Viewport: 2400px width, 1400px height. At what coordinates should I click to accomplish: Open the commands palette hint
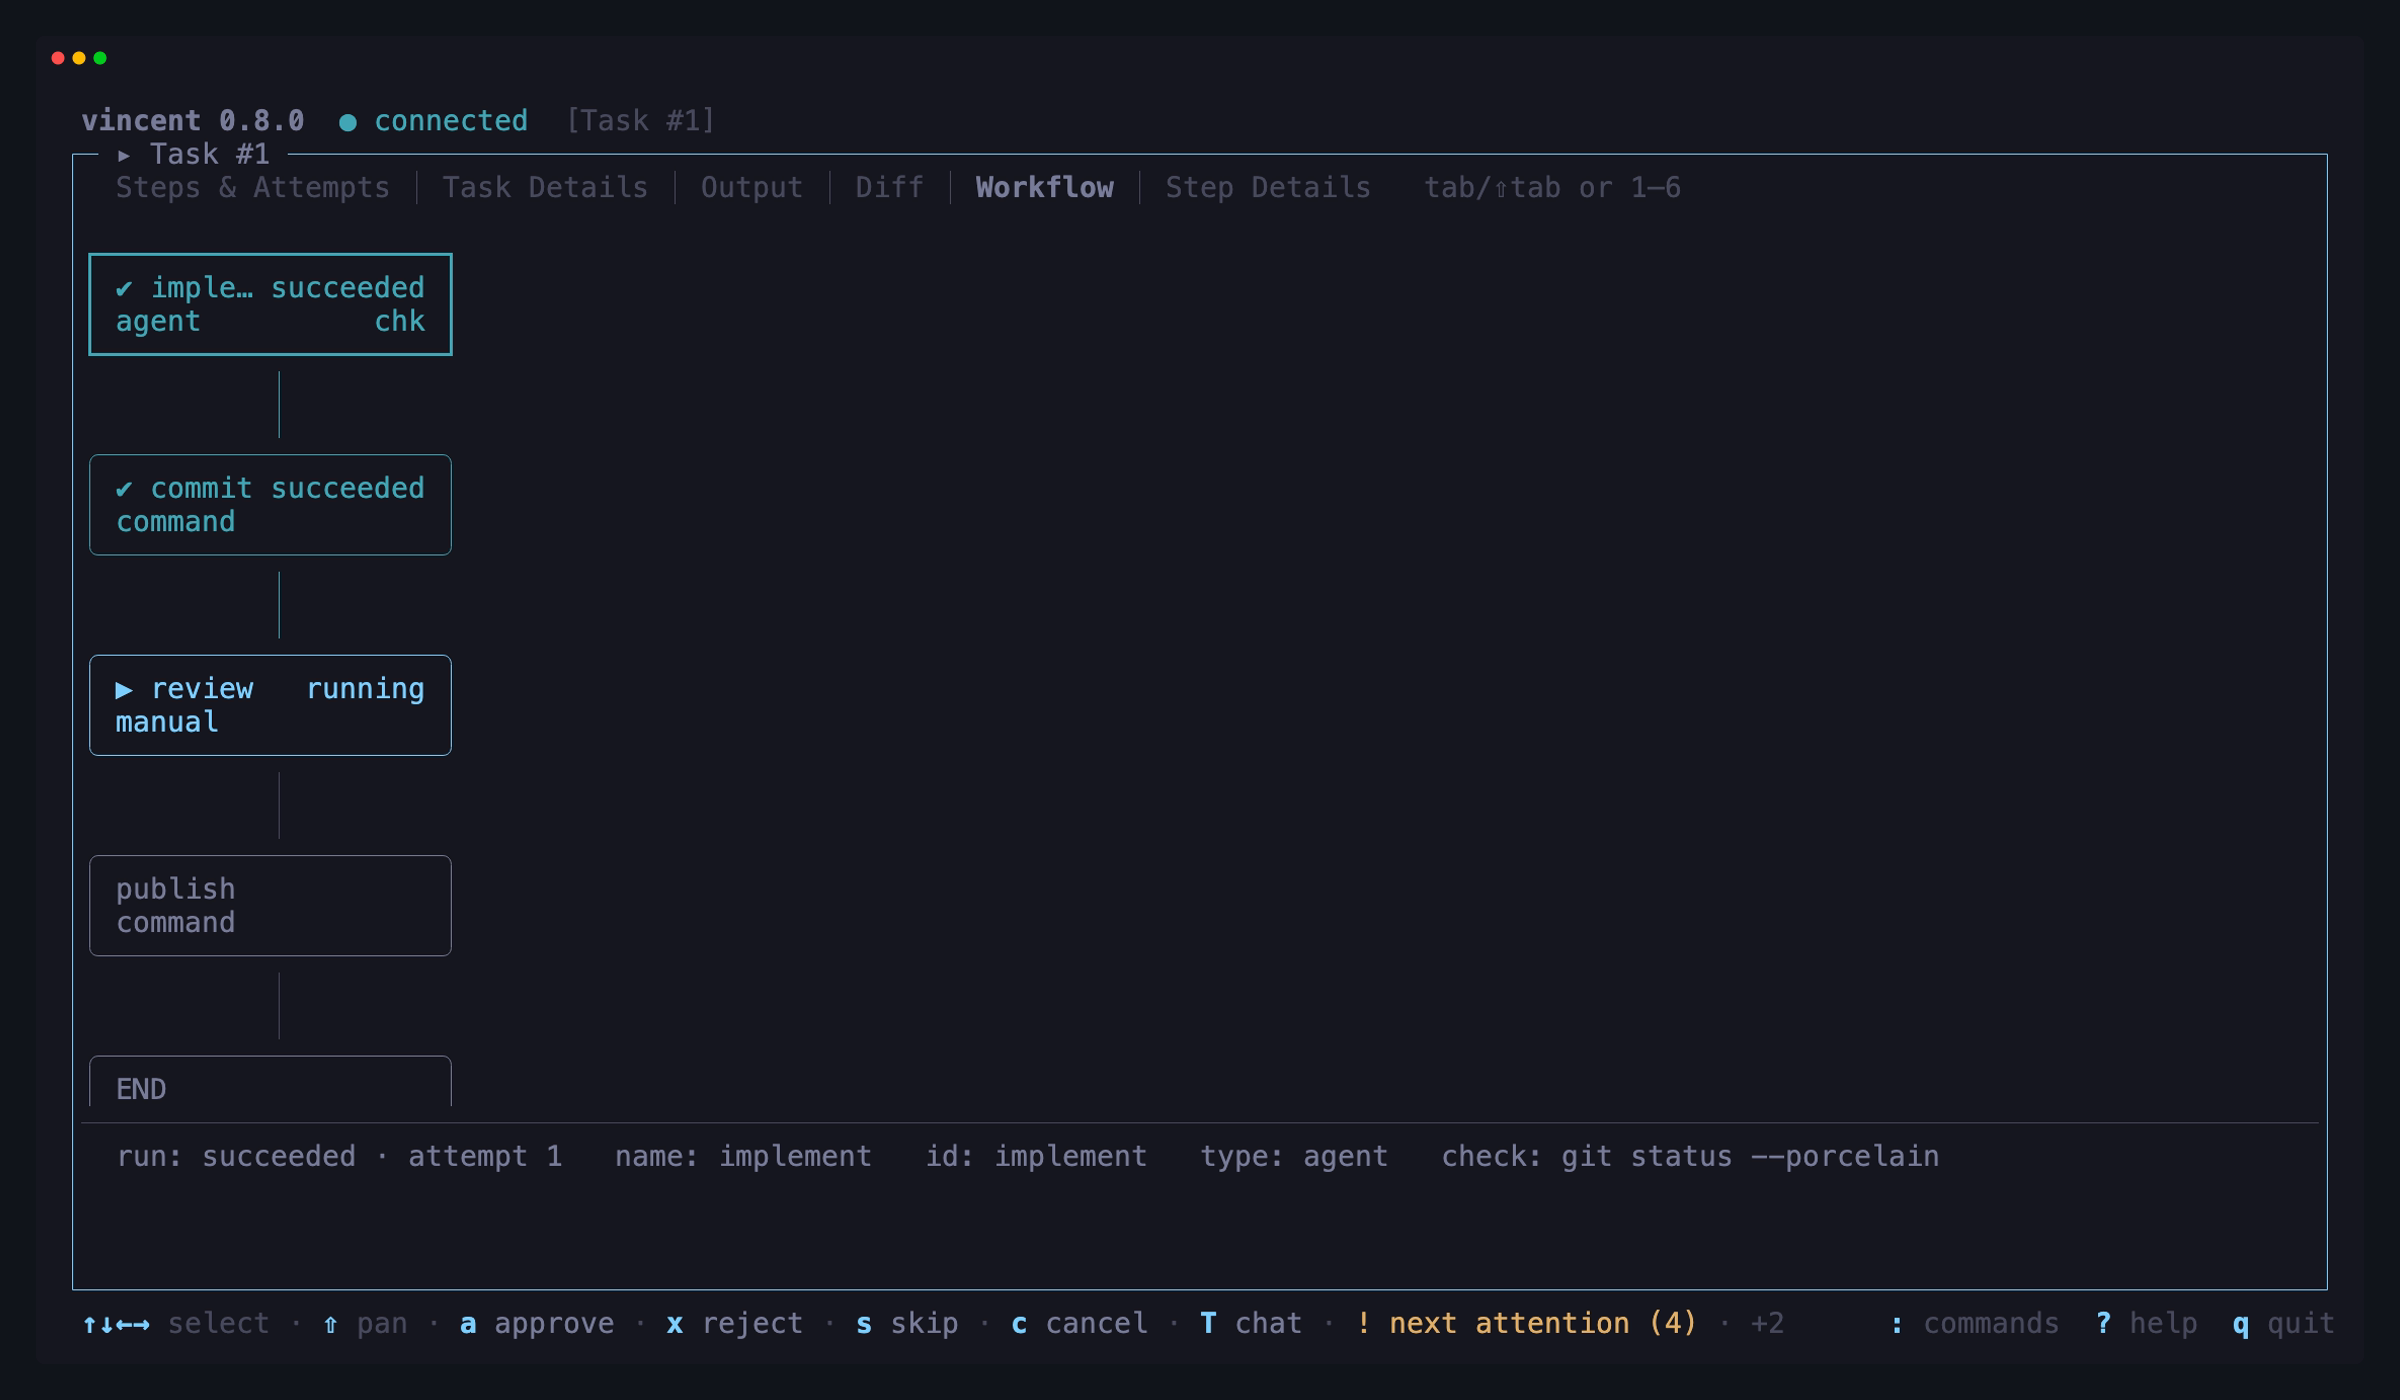1974,1324
